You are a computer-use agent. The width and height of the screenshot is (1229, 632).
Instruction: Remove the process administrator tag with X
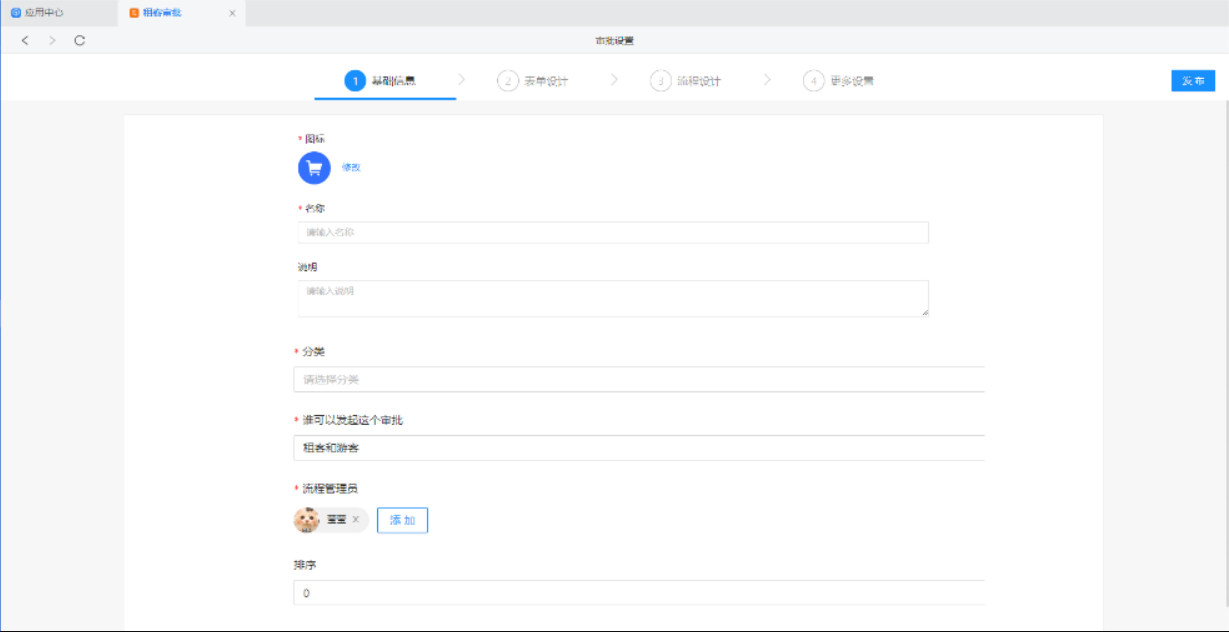355,520
